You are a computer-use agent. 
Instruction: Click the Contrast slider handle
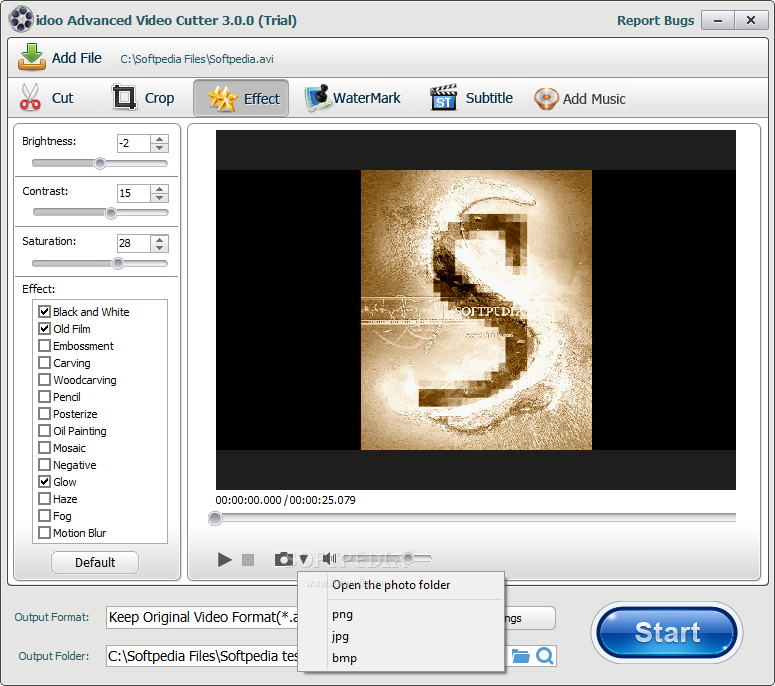[x=111, y=213]
